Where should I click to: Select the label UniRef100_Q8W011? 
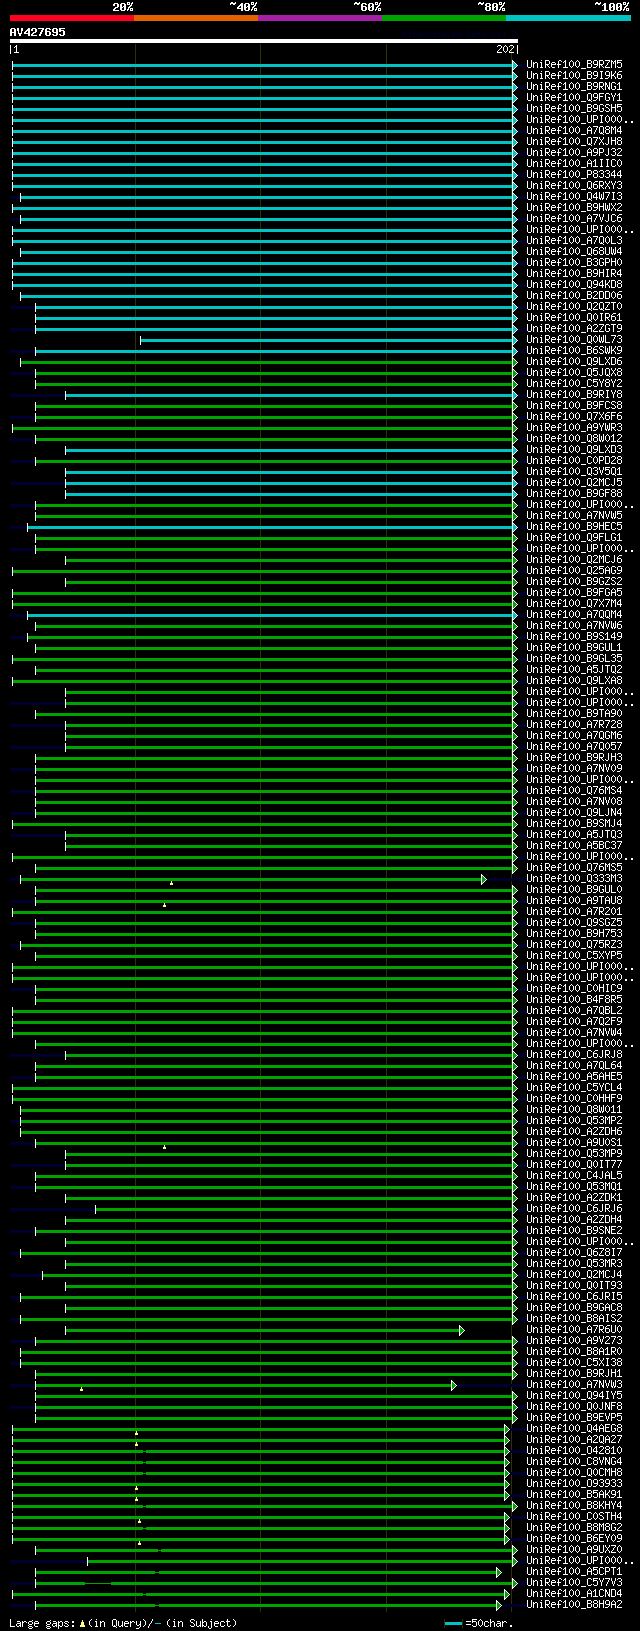574,1110
